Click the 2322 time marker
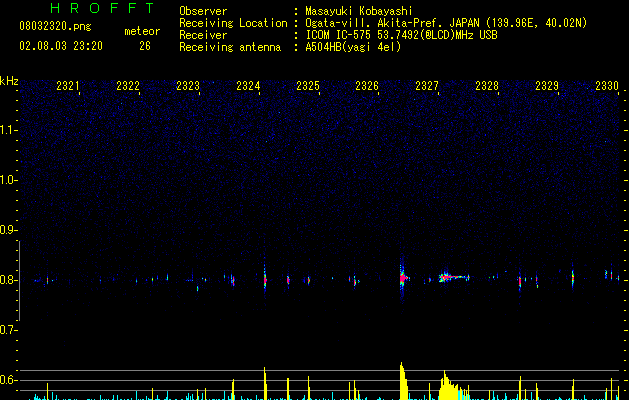Viewport: 629px width, 400px height. point(128,86)
